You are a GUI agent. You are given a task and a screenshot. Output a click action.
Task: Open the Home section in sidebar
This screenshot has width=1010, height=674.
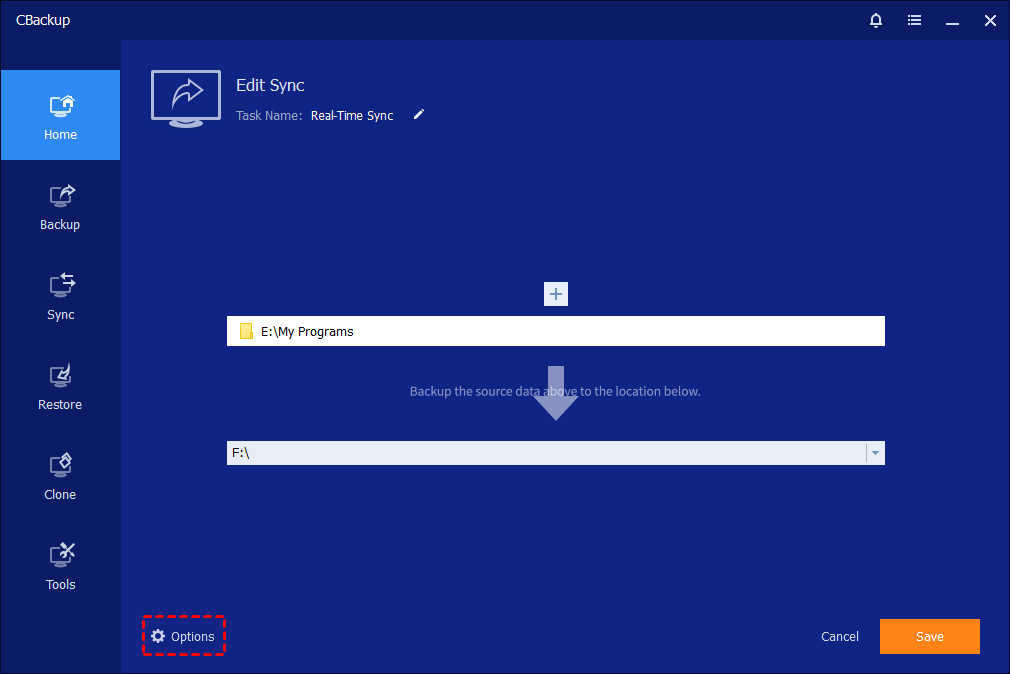[x=60, y=116]
